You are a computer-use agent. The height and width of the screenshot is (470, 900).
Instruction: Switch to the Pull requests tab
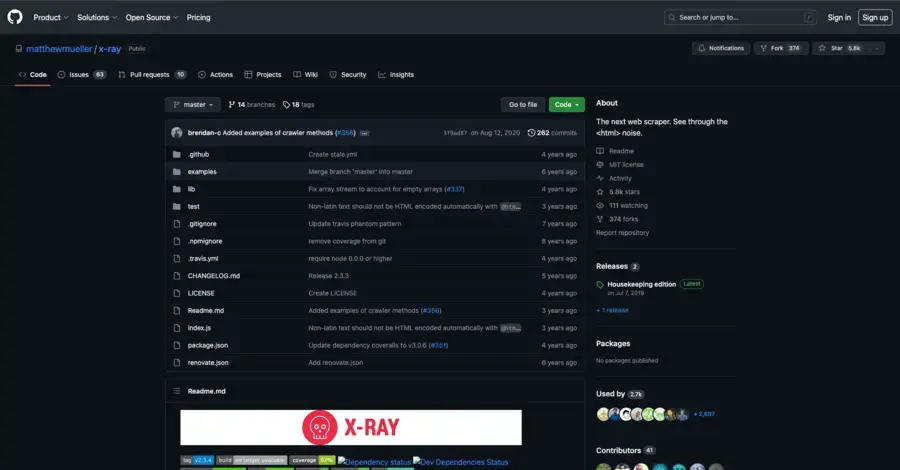point(152,75)
